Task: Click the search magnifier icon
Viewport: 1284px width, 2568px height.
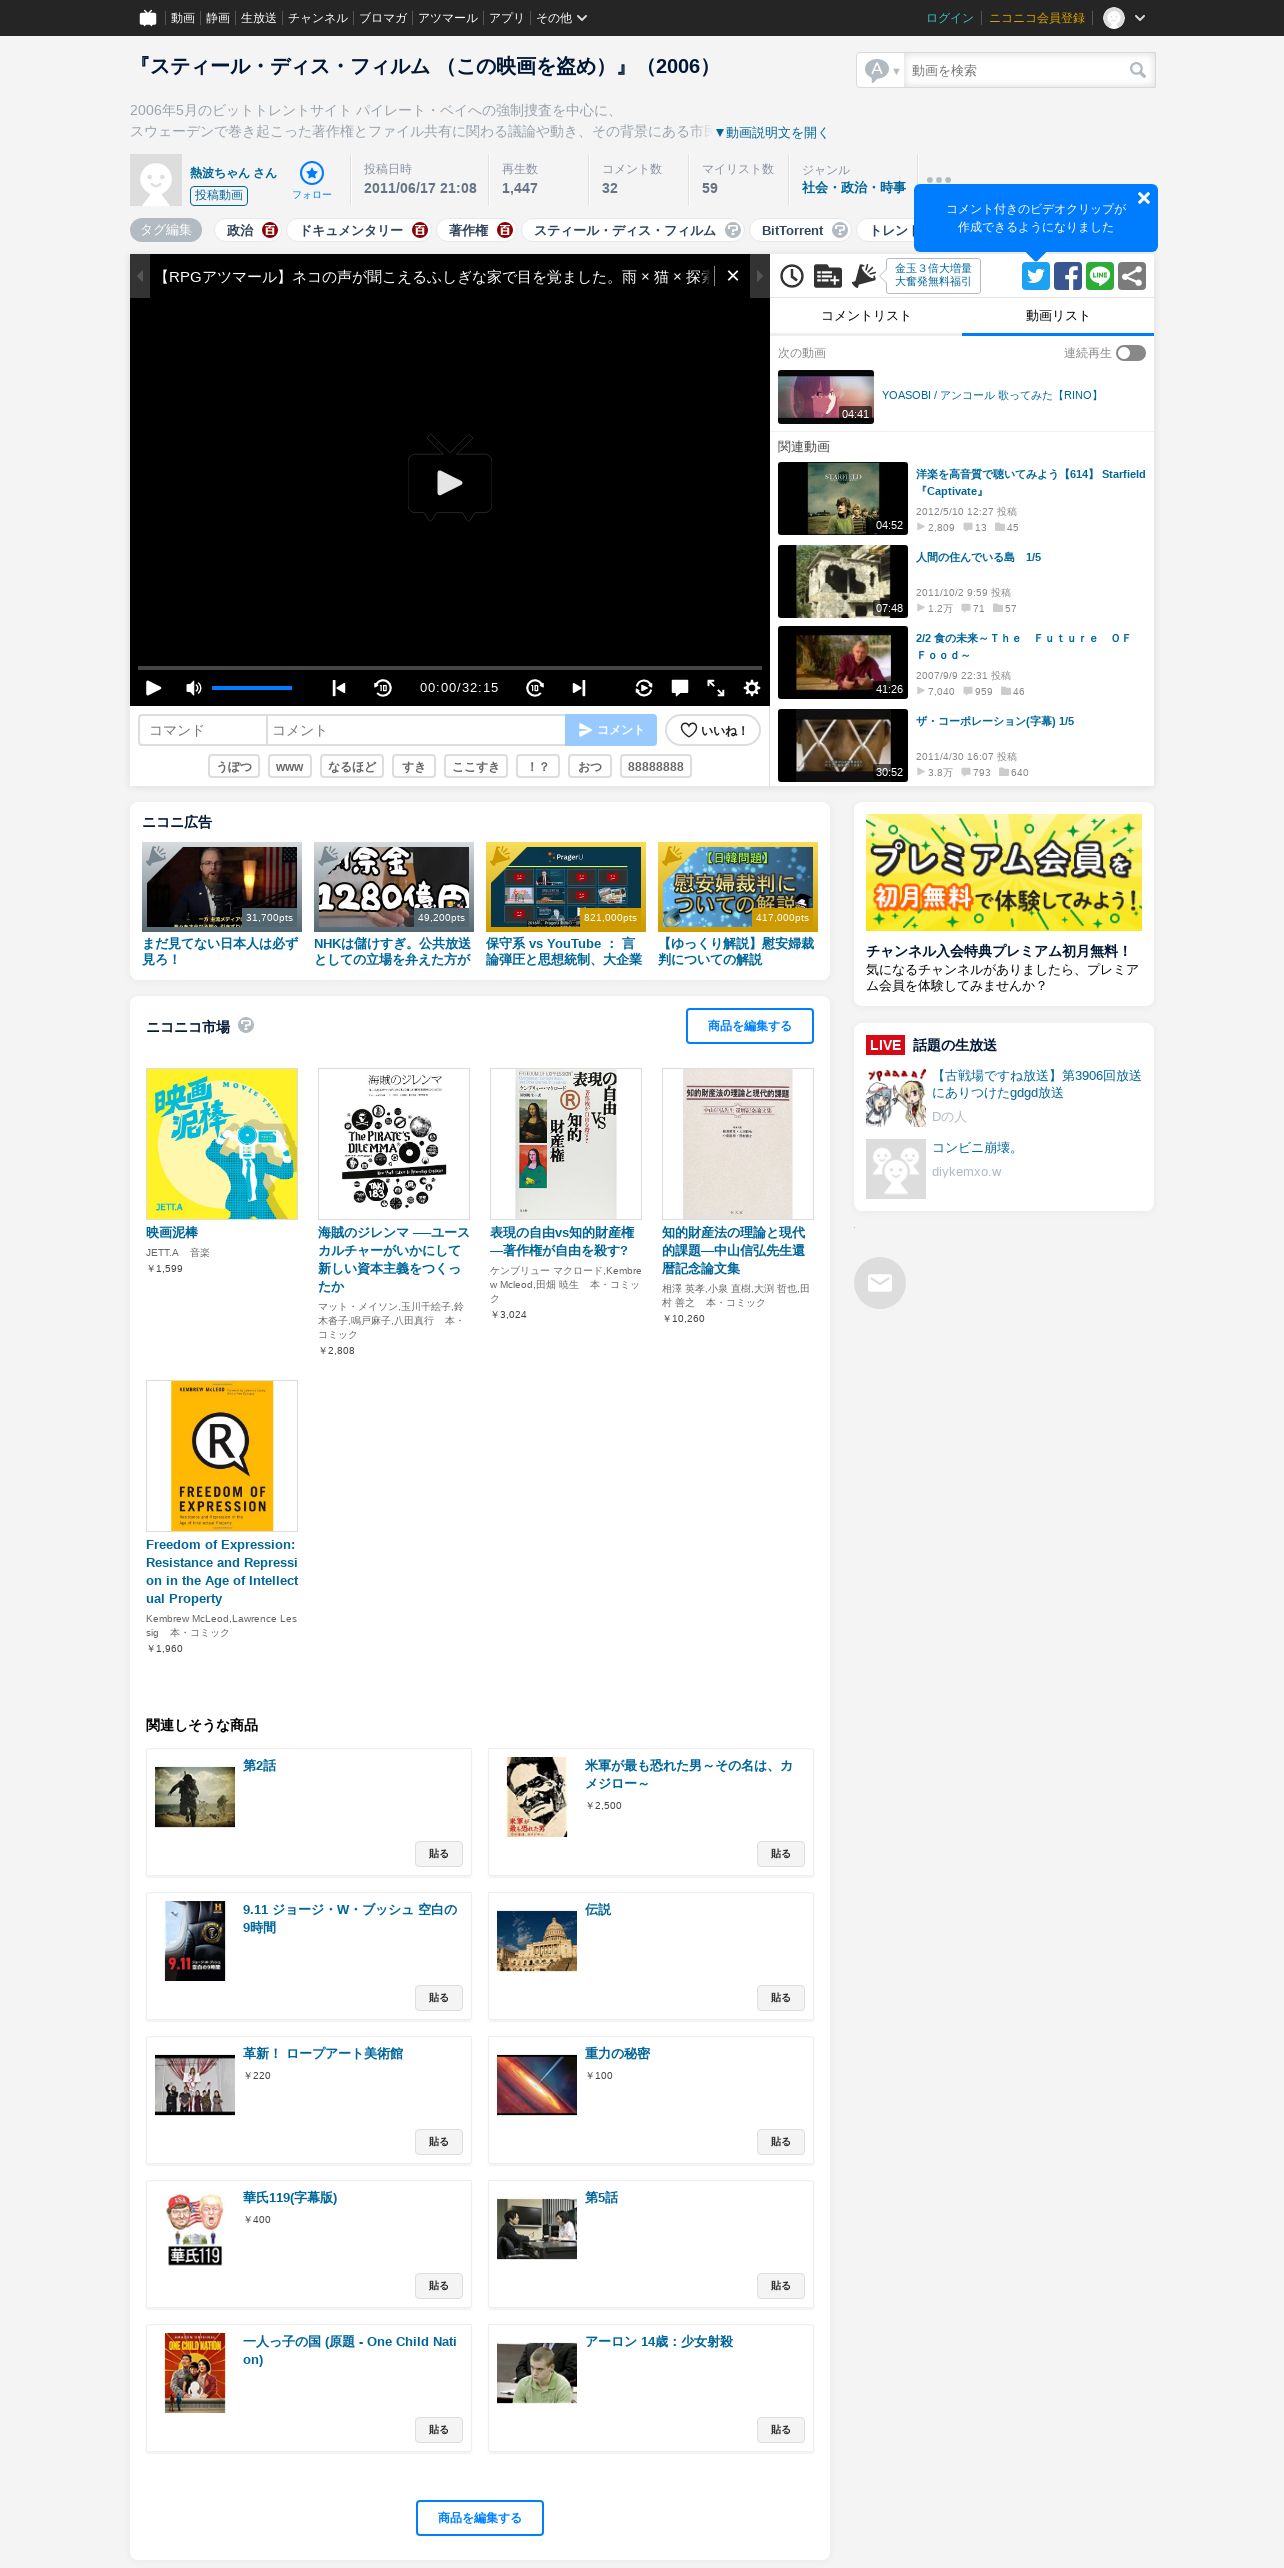Action: pyautogui.click(x=1138, y=70)
